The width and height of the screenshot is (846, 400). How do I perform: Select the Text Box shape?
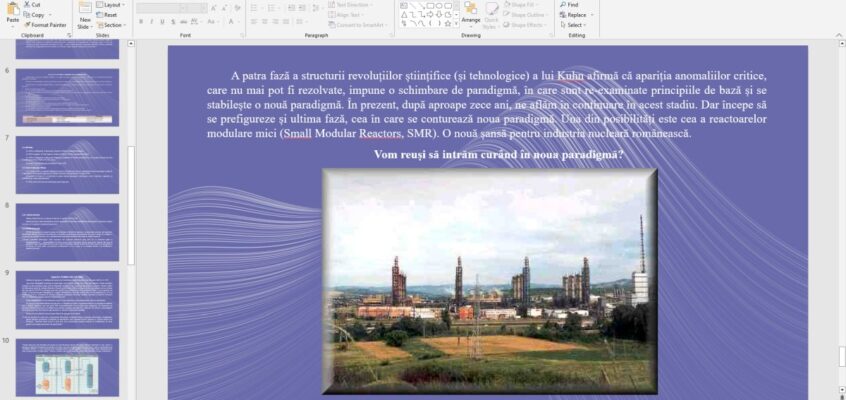click(x=404, y=5)
